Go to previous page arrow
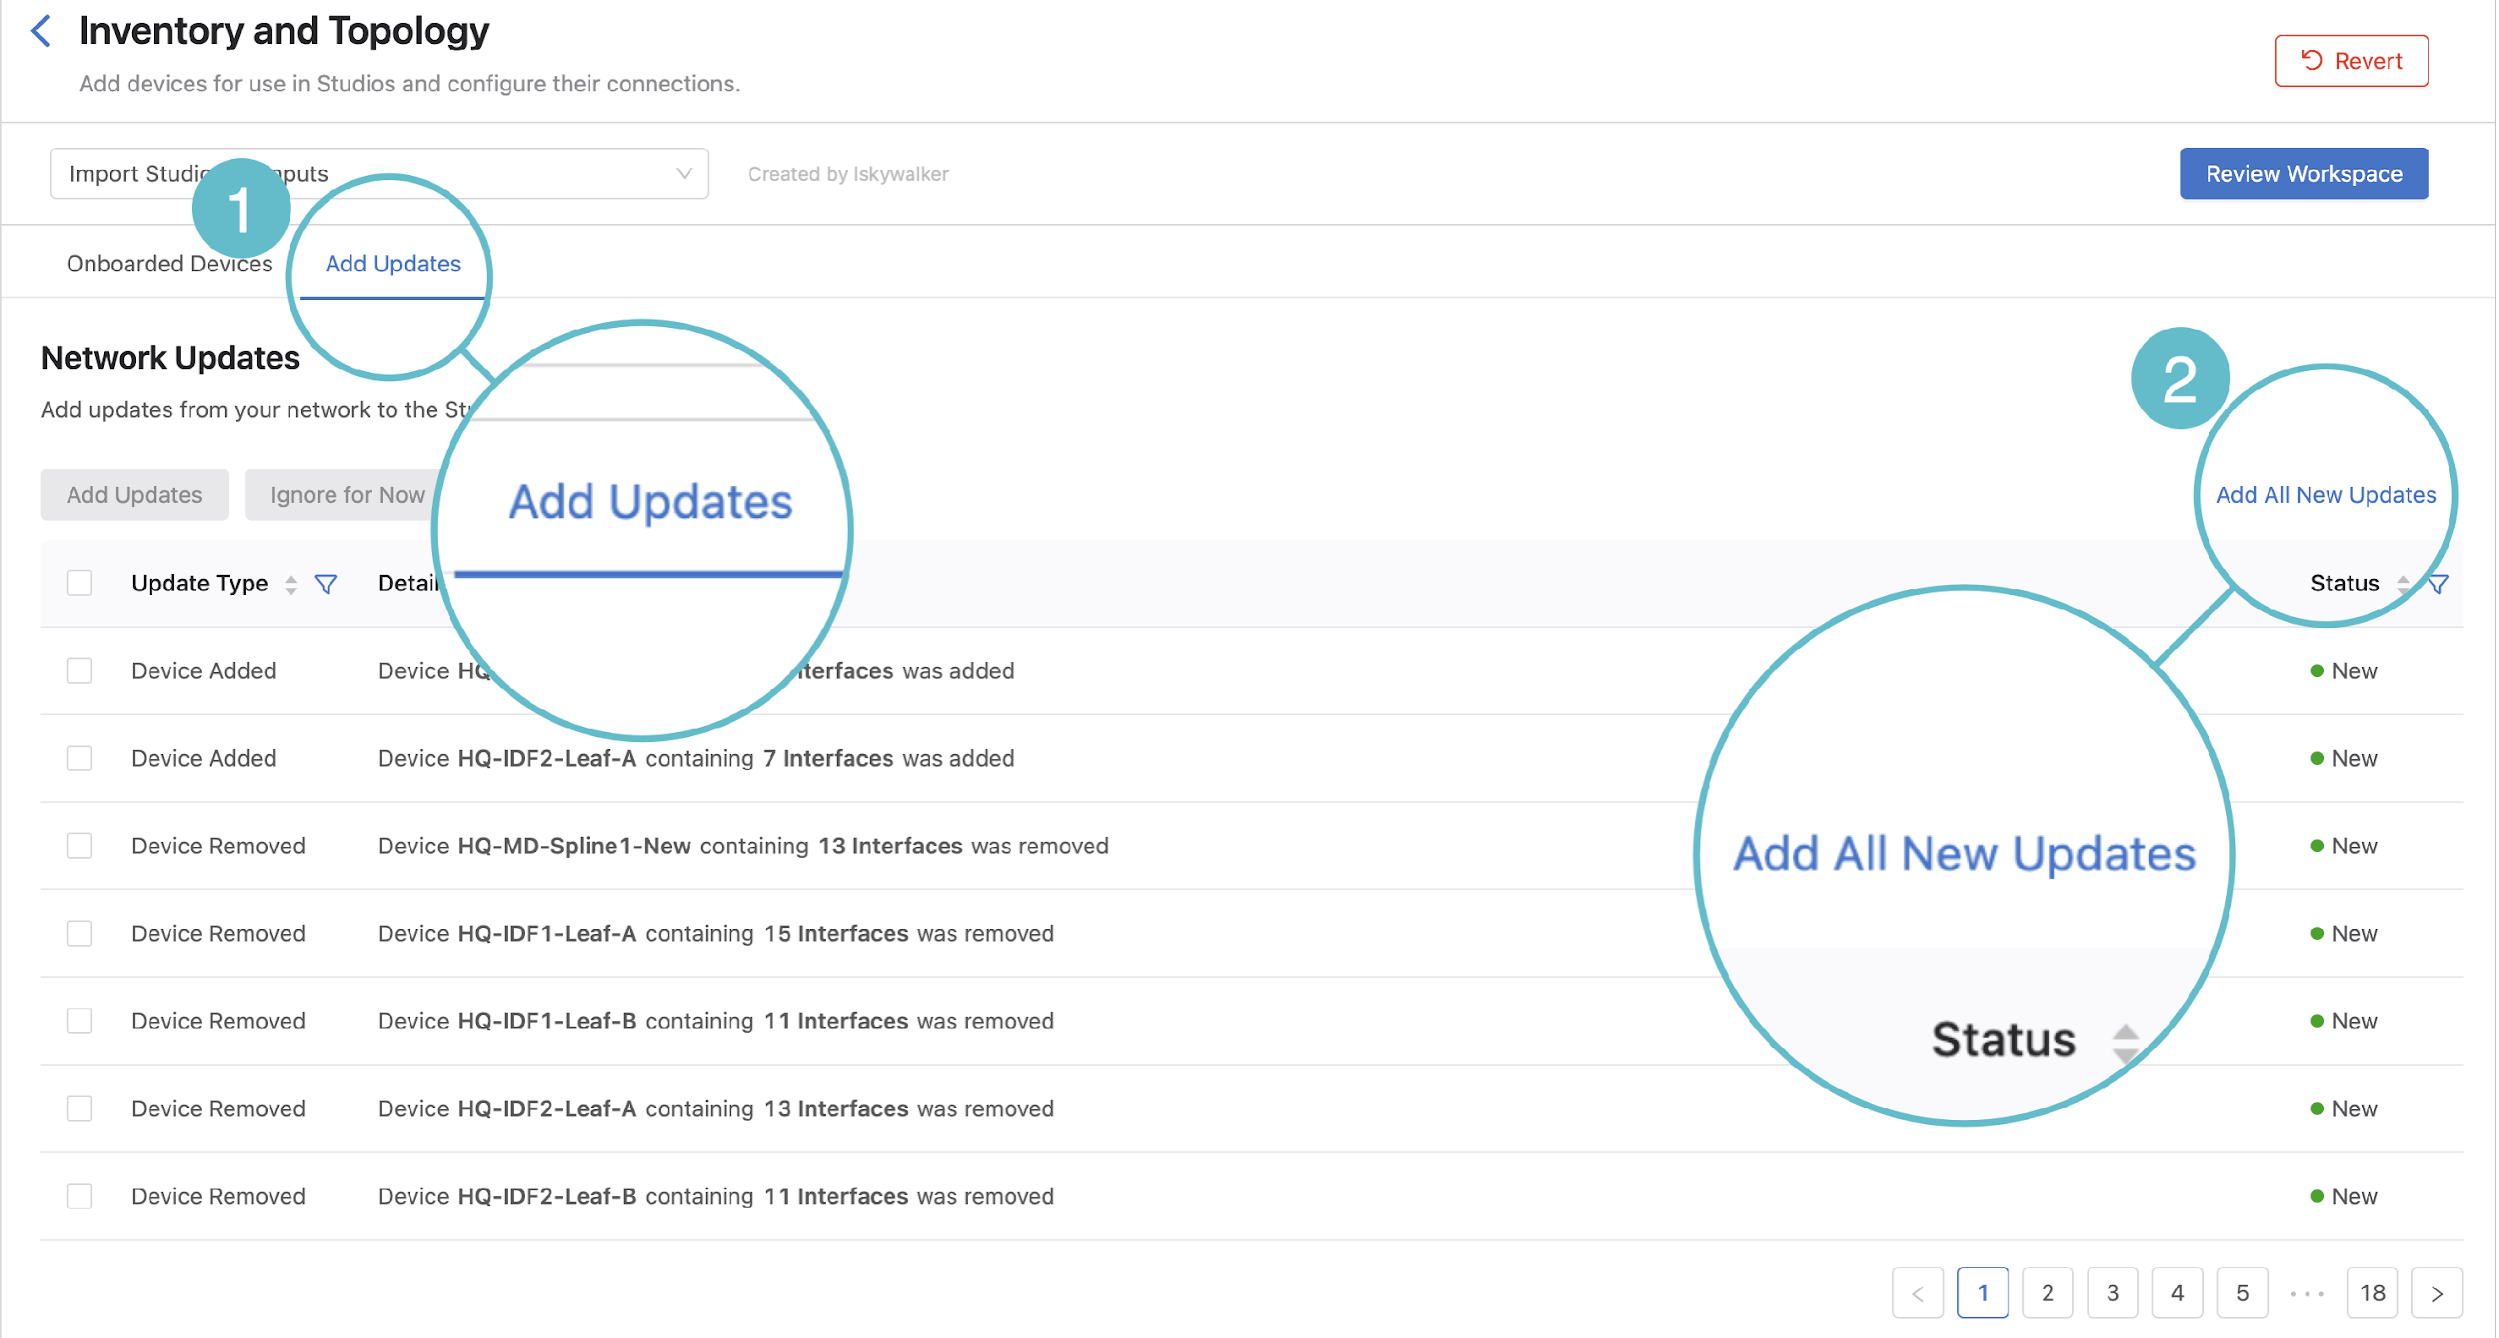Image resolution: width=2499 pixels, height=1338 pixels. [x=1918, y=1293]
